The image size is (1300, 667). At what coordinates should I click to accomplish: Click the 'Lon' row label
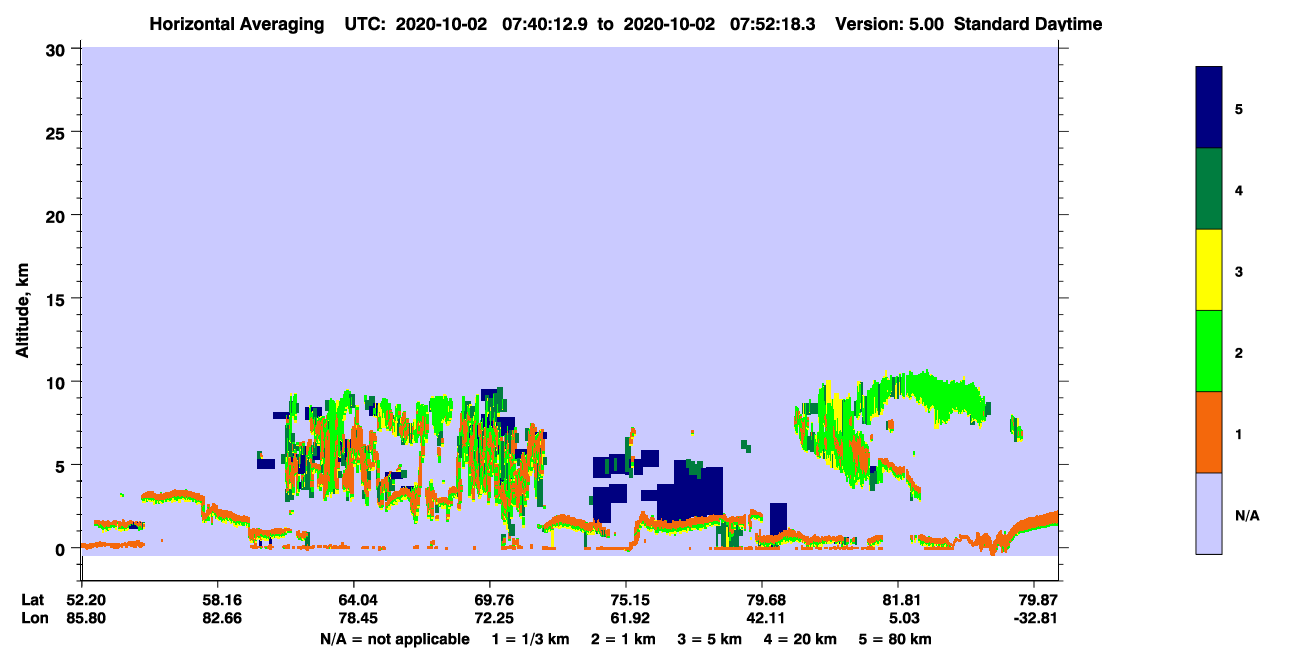(x=33, y=618)
